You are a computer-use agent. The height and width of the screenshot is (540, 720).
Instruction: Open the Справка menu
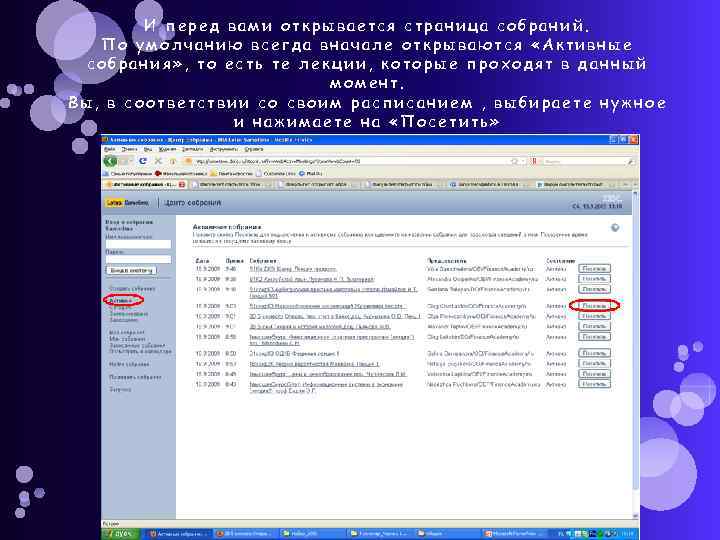(254, 149)
